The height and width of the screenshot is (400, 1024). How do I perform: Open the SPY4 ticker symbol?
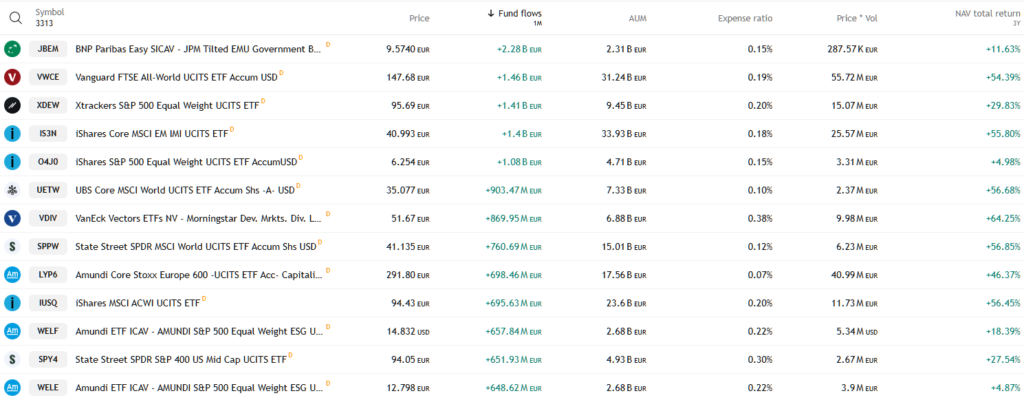pos(48,359)
